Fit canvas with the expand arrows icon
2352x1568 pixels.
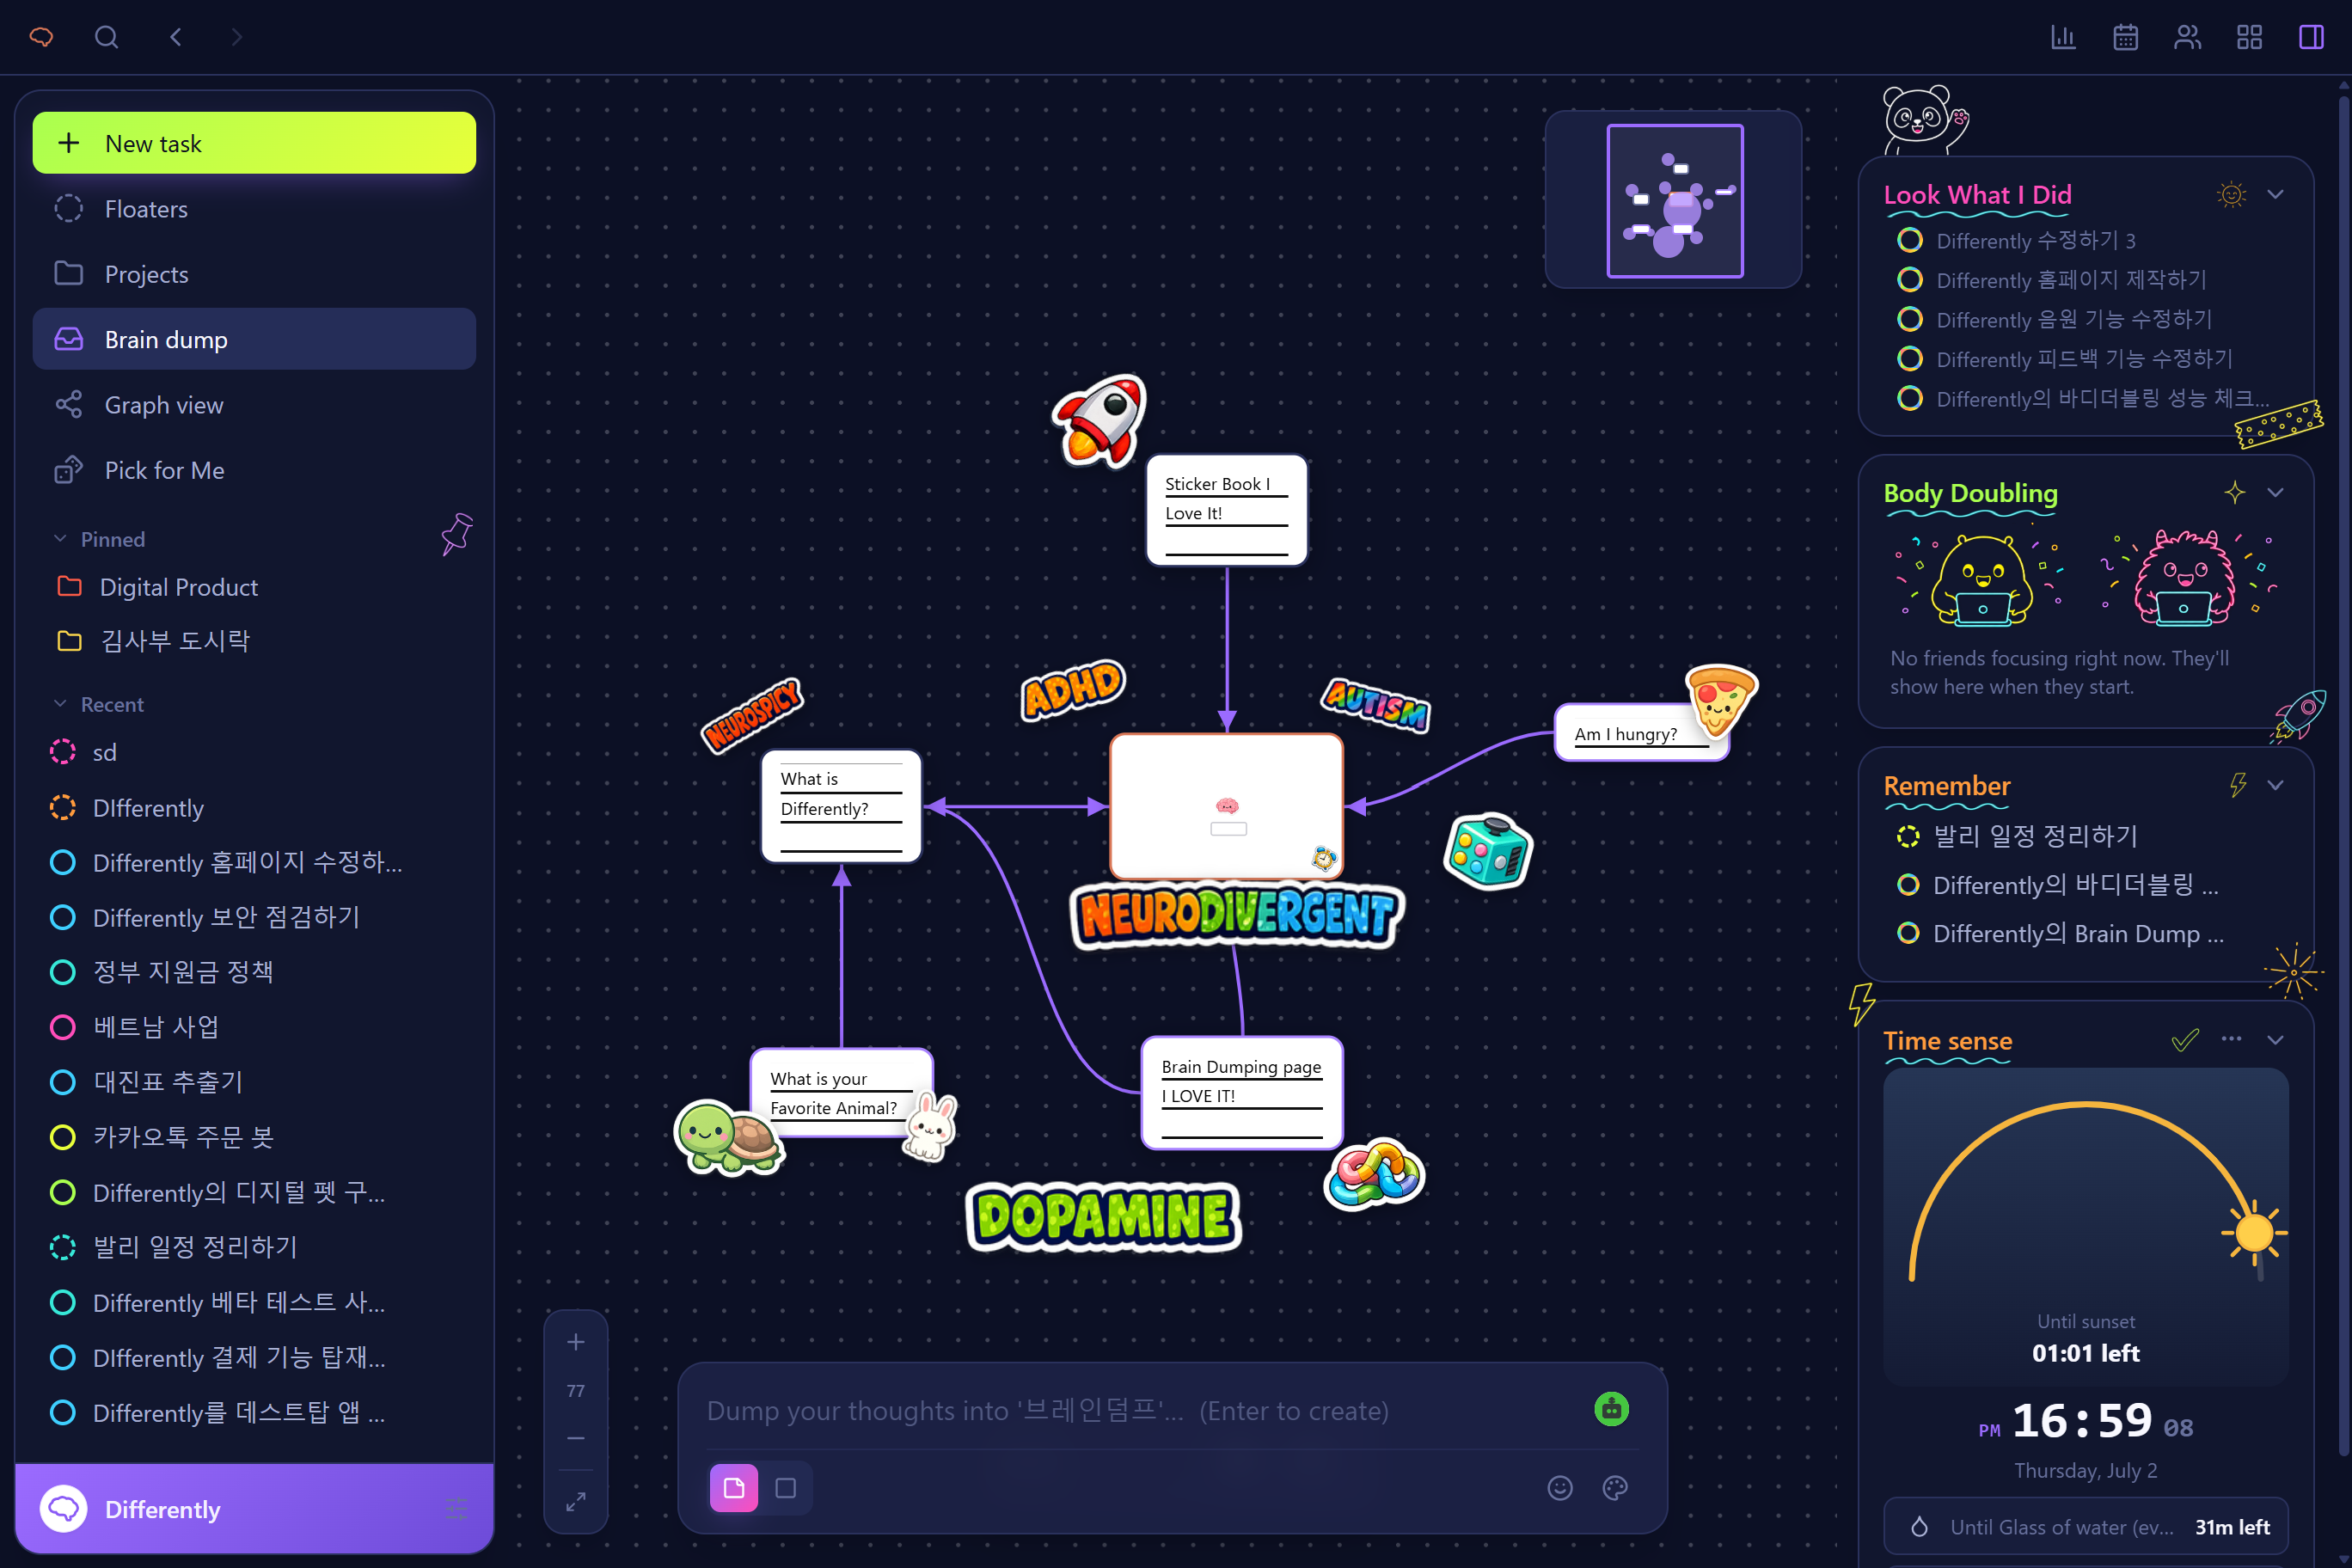click(x=575, y=1501)
